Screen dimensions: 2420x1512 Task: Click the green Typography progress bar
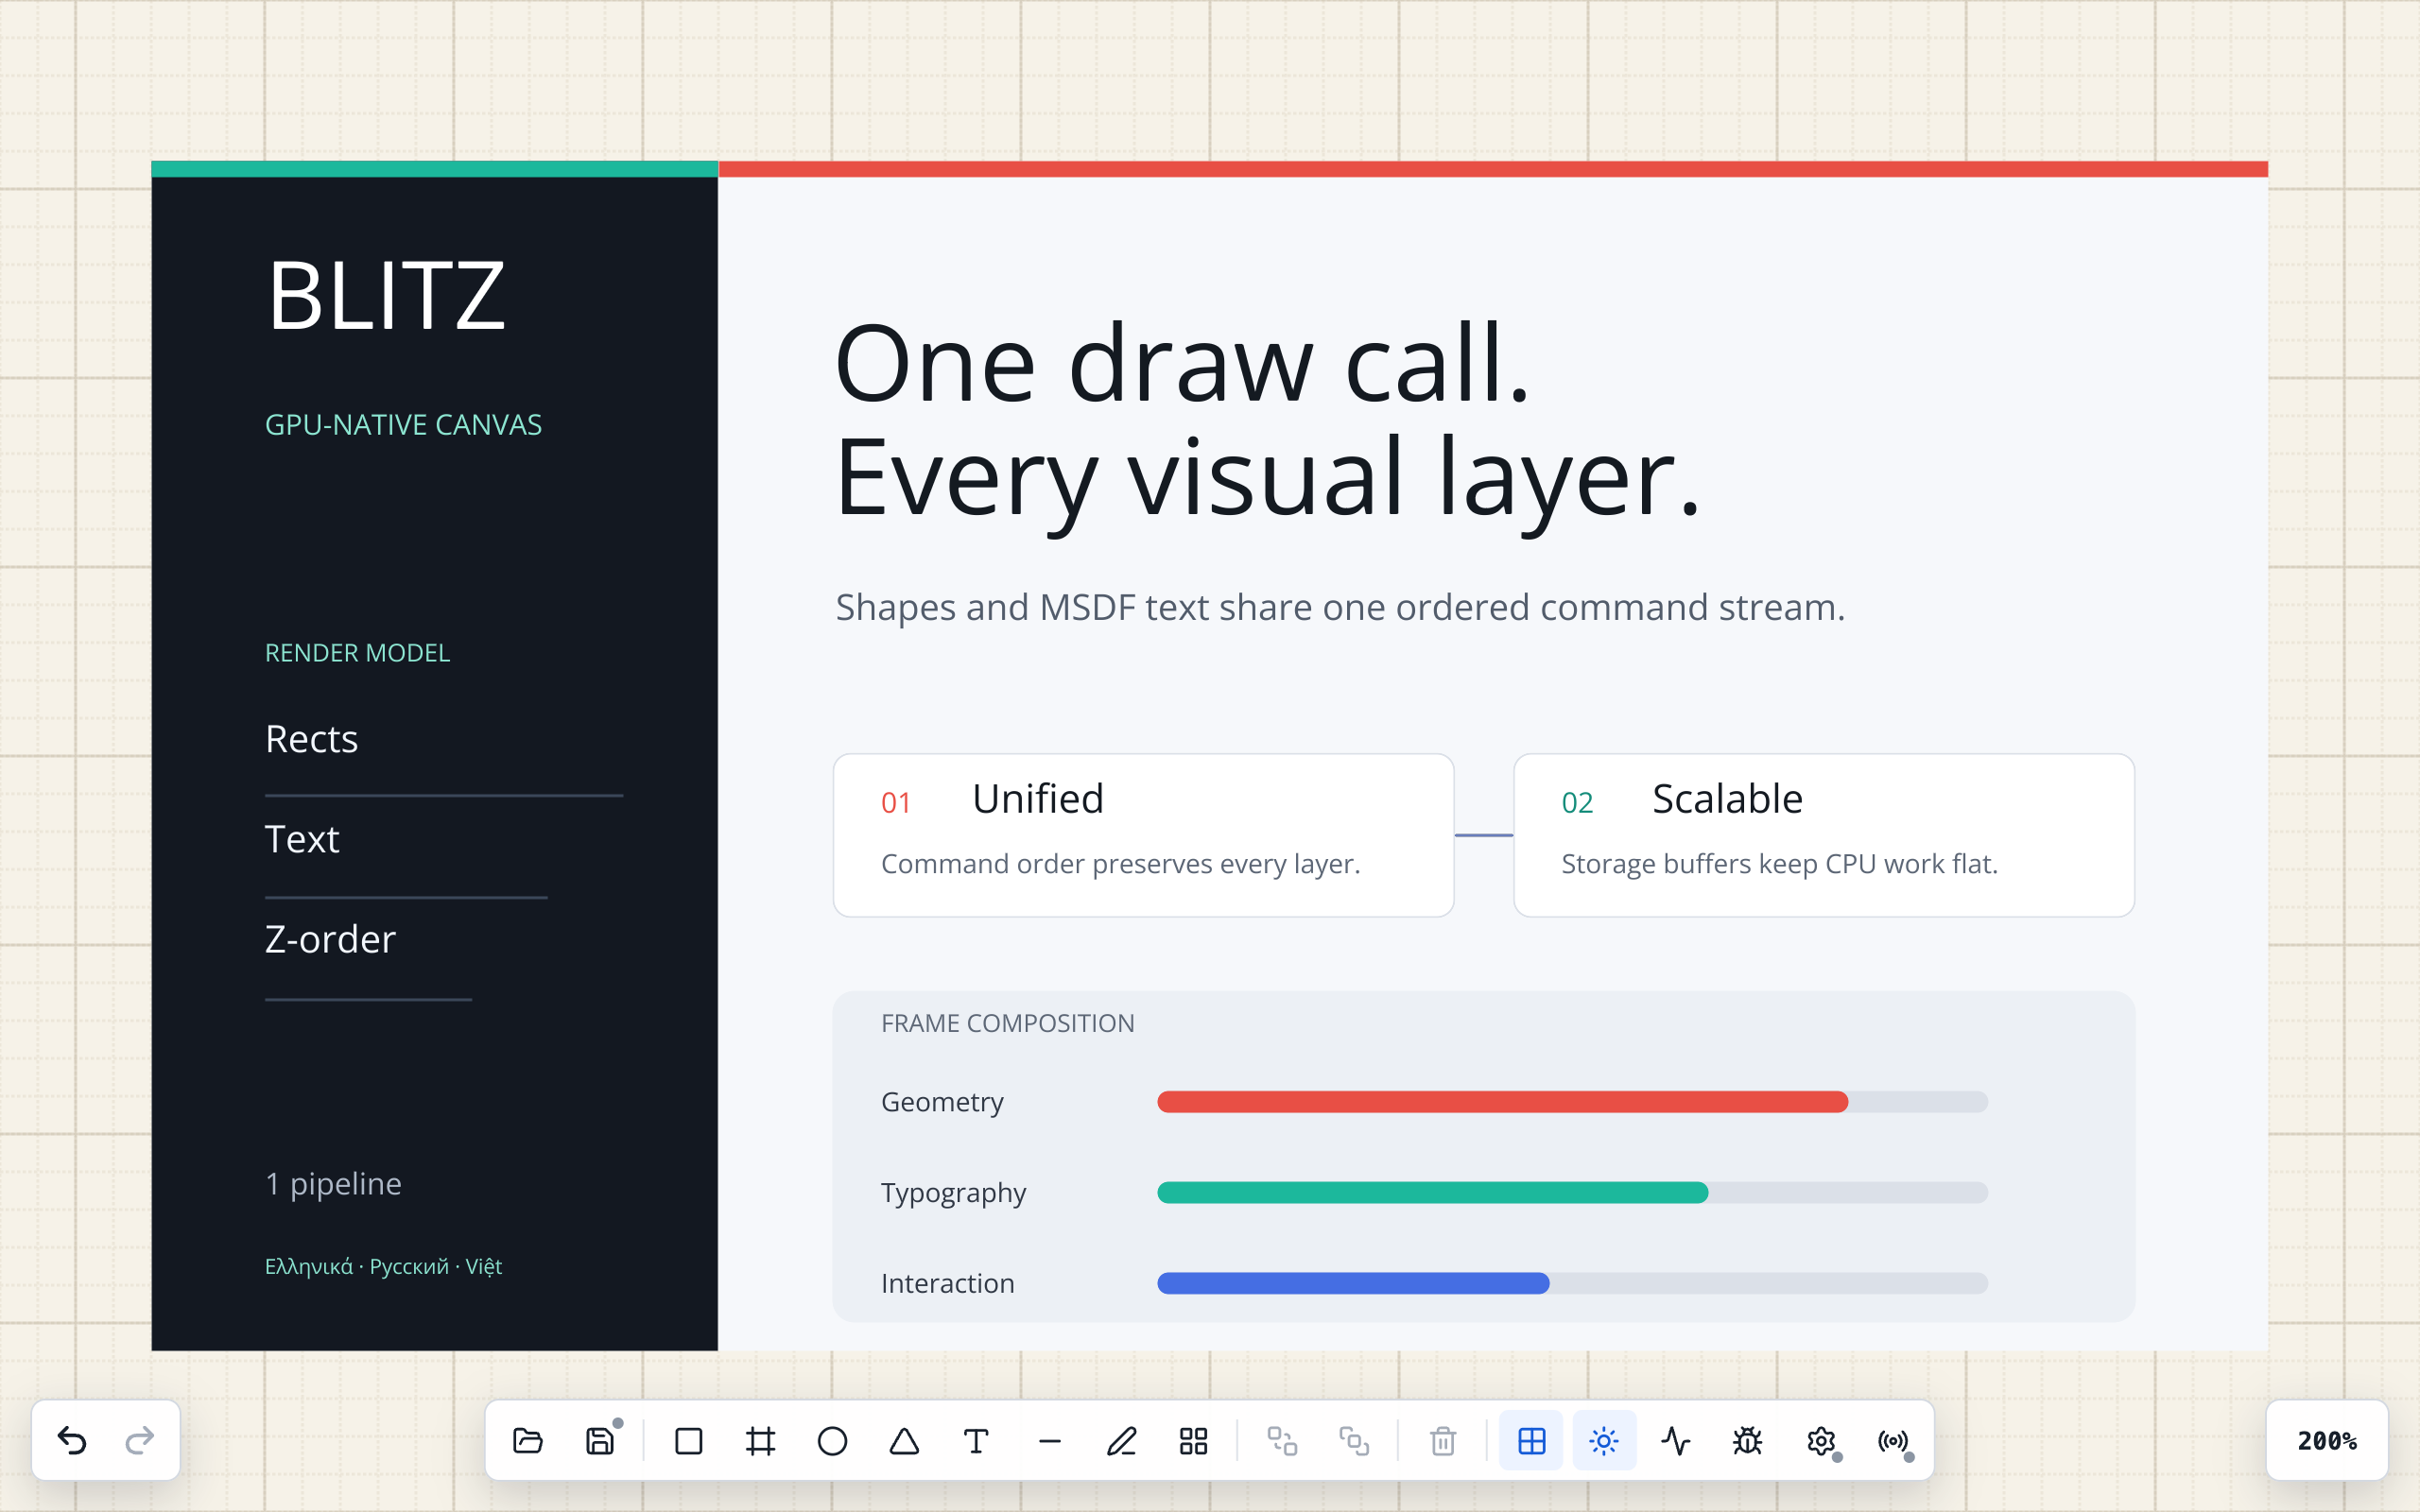[x=1432, y=1193]
